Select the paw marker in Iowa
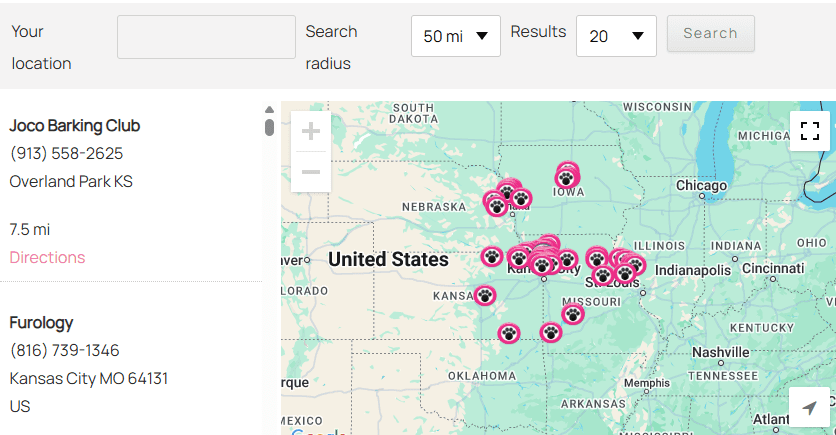836x435 pixels. pyautogui.click(x=567, y=178)
